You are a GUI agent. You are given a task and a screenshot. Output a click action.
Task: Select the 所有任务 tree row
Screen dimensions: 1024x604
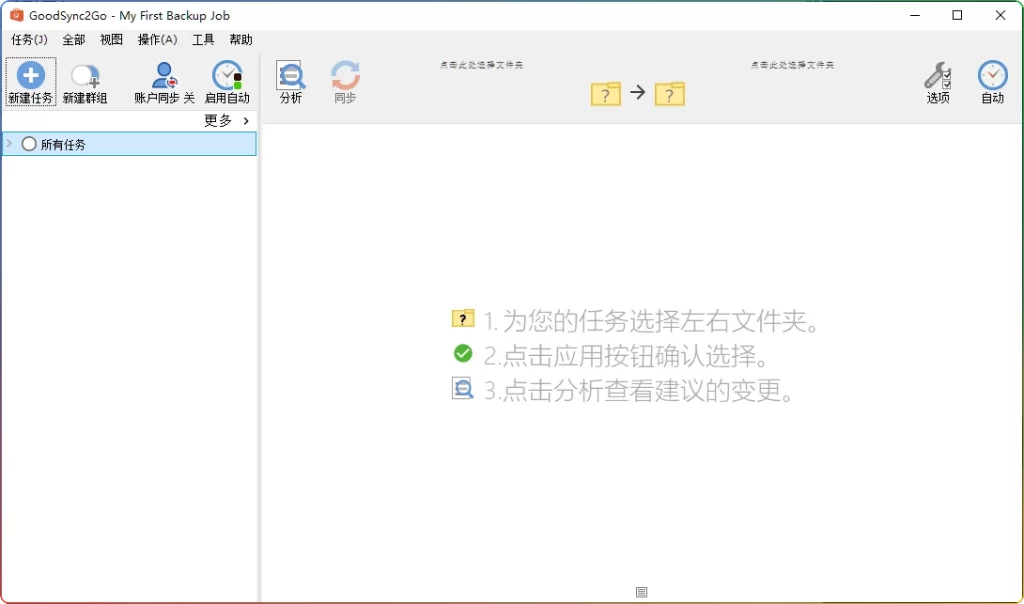pyautogui.click(x=129, y=144)
